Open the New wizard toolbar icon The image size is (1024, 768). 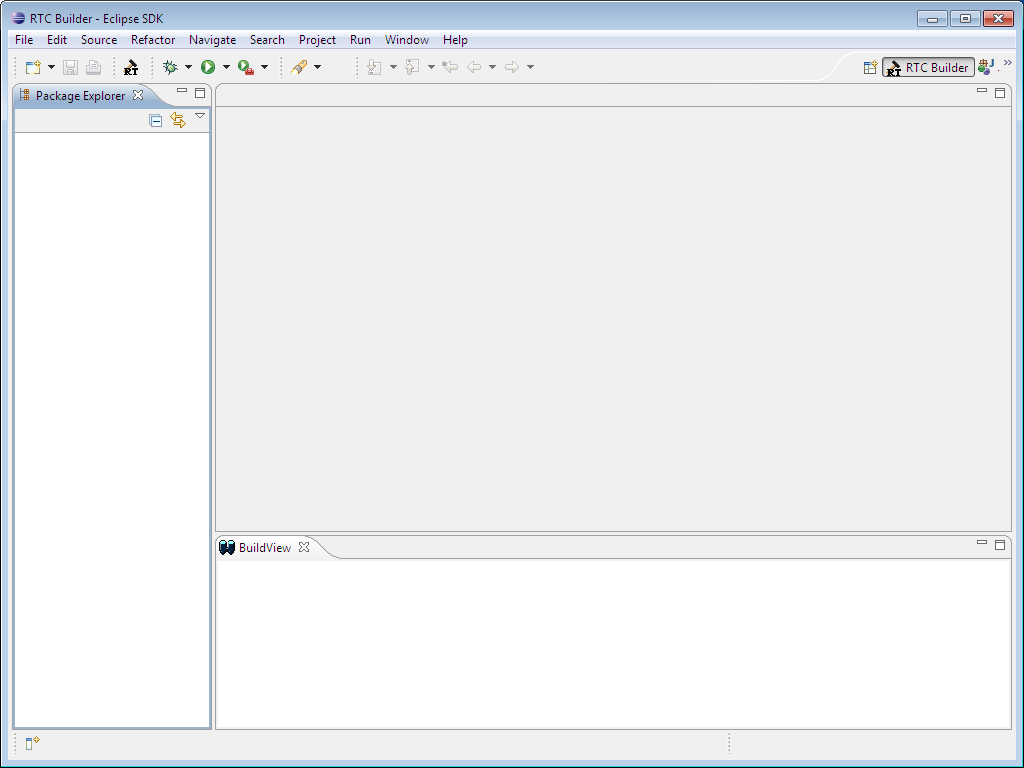tap(31, 67)
